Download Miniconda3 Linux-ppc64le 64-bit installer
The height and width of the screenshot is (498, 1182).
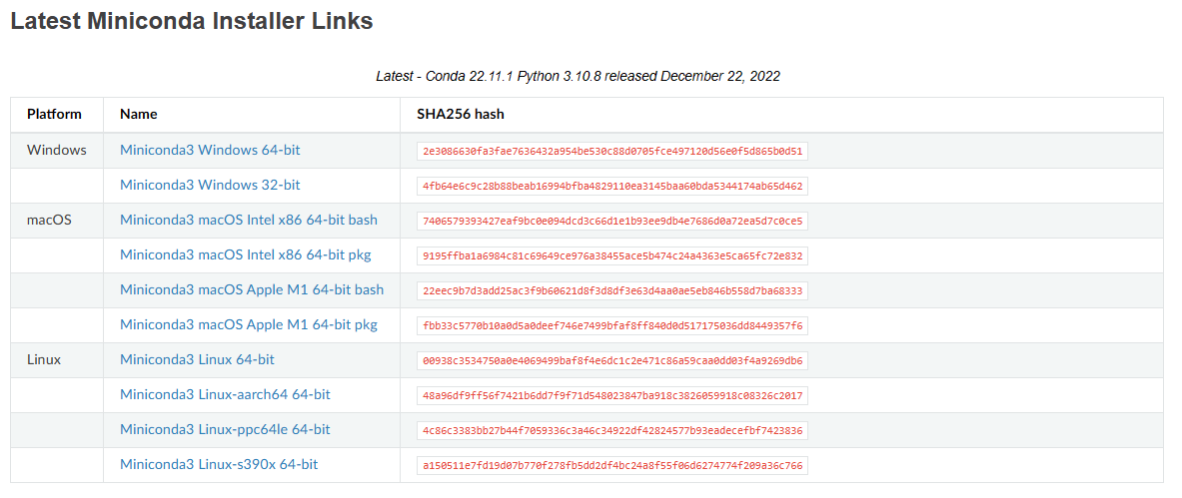pyautogui.click(x=225, y=429)
